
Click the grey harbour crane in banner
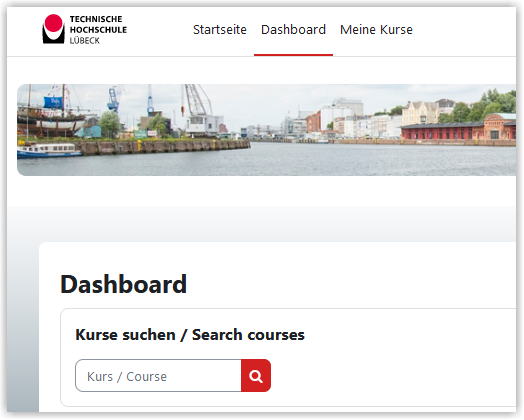(x=201, y=110)
